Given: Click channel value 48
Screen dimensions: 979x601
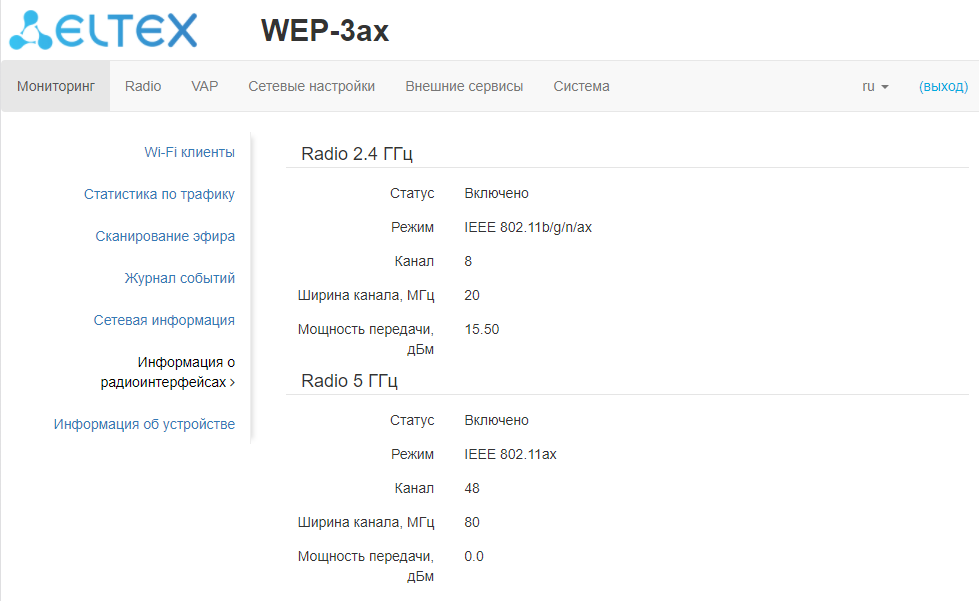Looking at the screenshot, I should coord(472,489).
